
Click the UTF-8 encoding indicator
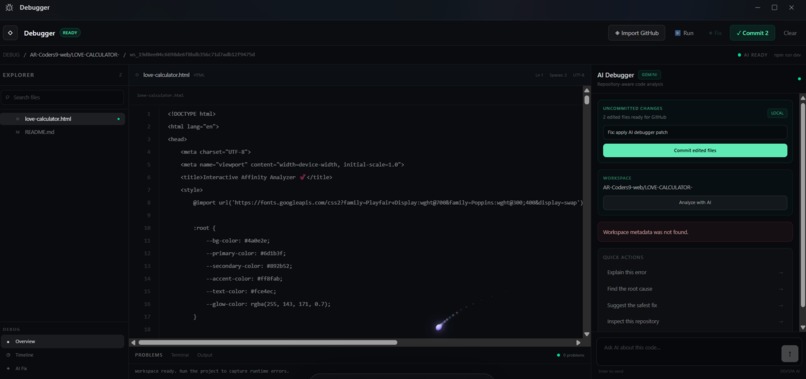(578, 75)
